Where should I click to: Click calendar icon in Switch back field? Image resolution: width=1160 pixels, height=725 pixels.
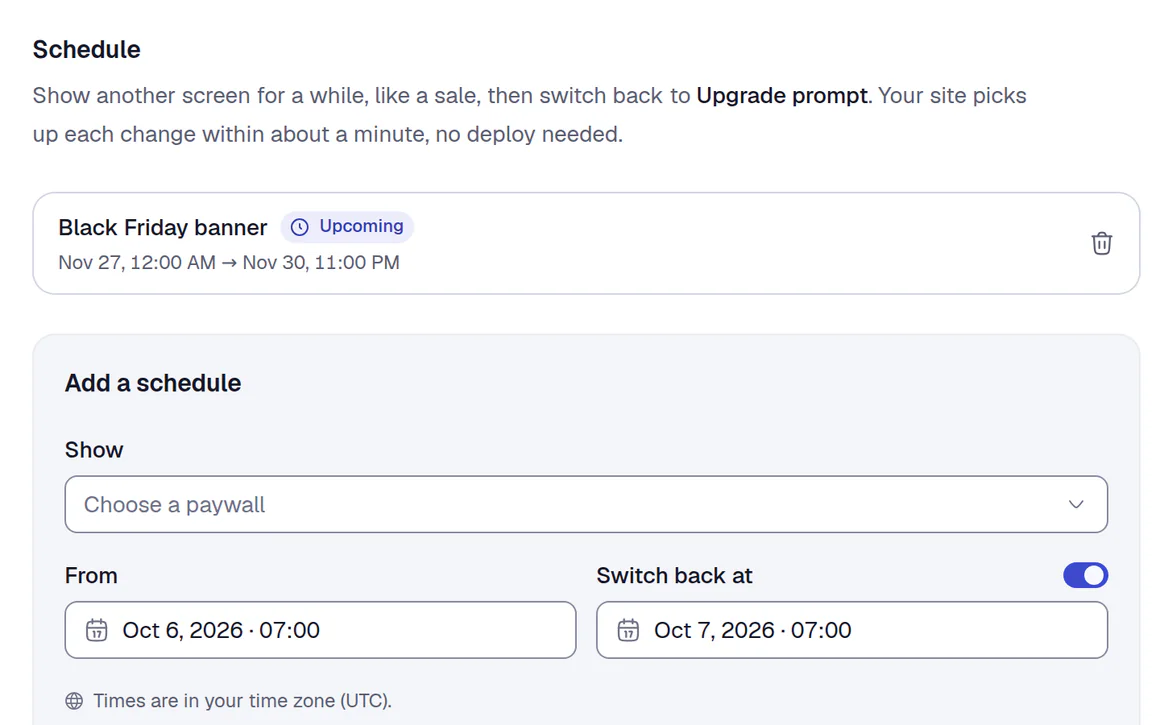tap(628, 630)
